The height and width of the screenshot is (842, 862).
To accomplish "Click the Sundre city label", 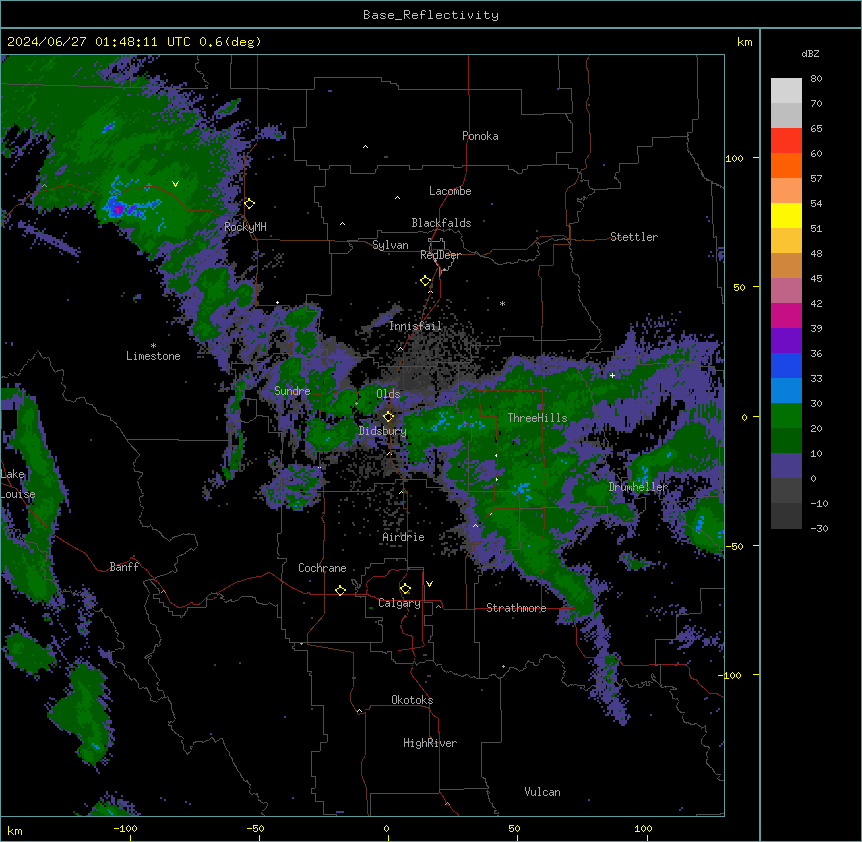I will [x=292, y=391].
